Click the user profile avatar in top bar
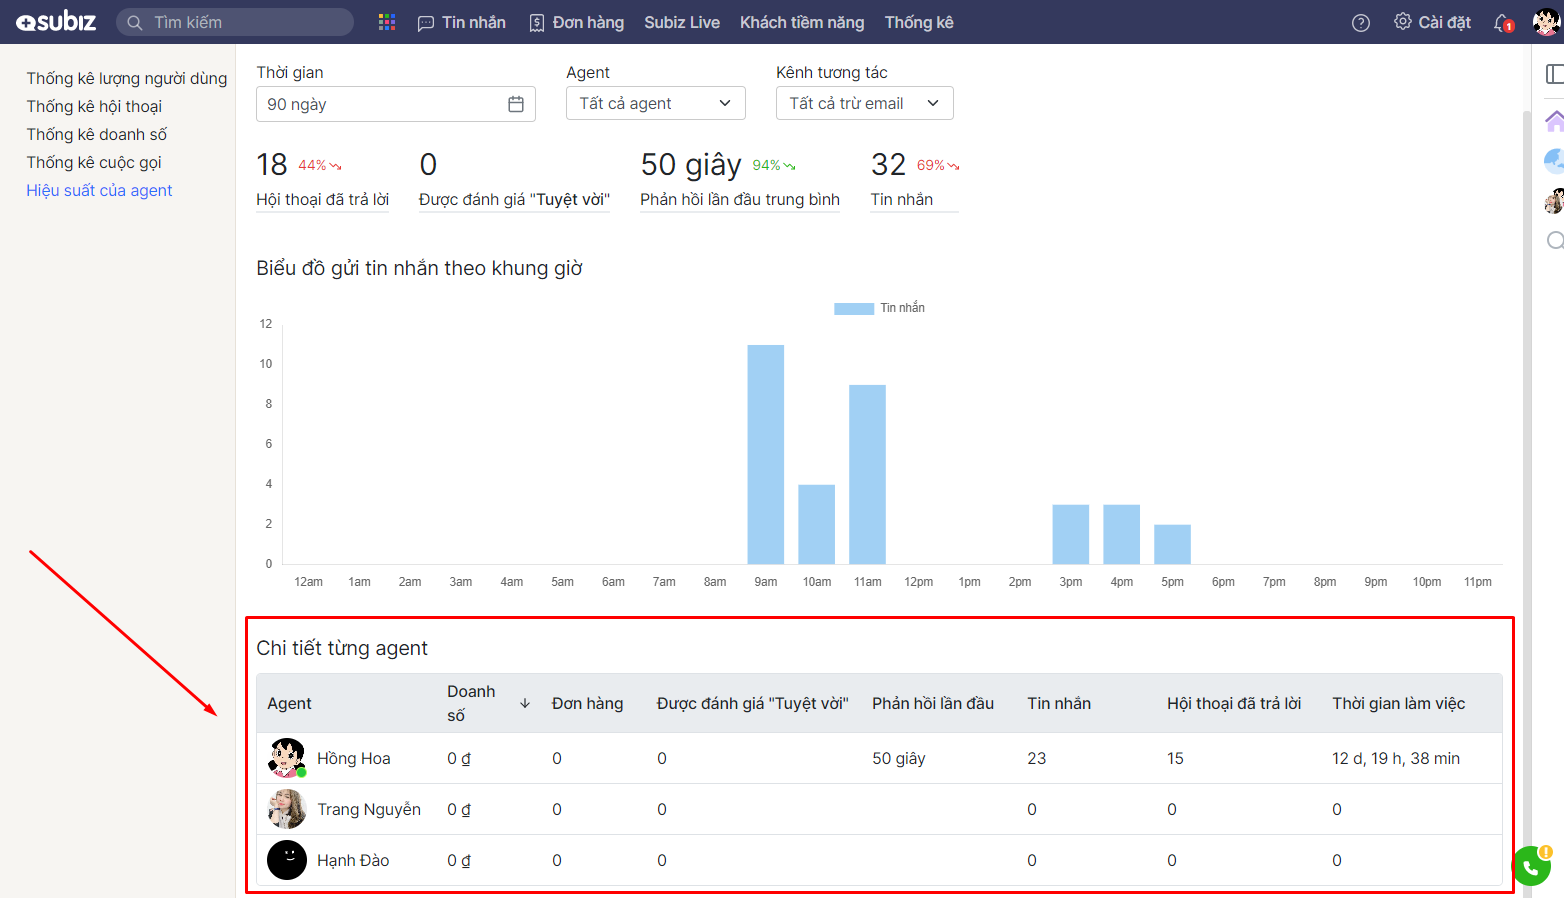Viewport: 1564px width, 898px height. click(x=1546, y=22)
